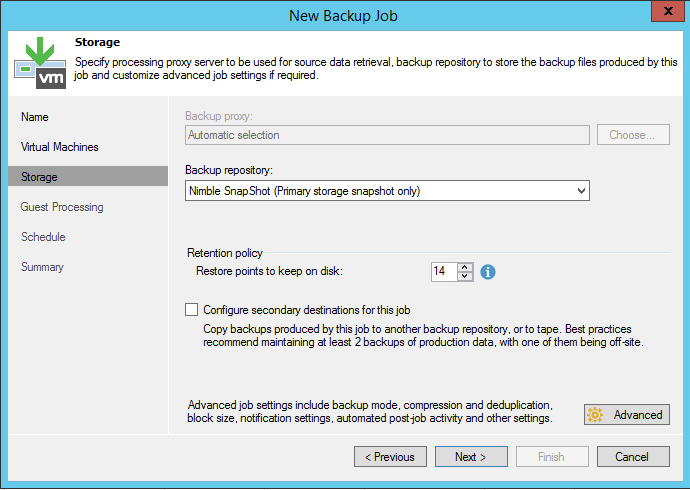Click the Next button
Image resolution: width=690 pixels, height=490 pixels.
pyautogui.click(x=471, y=457)
